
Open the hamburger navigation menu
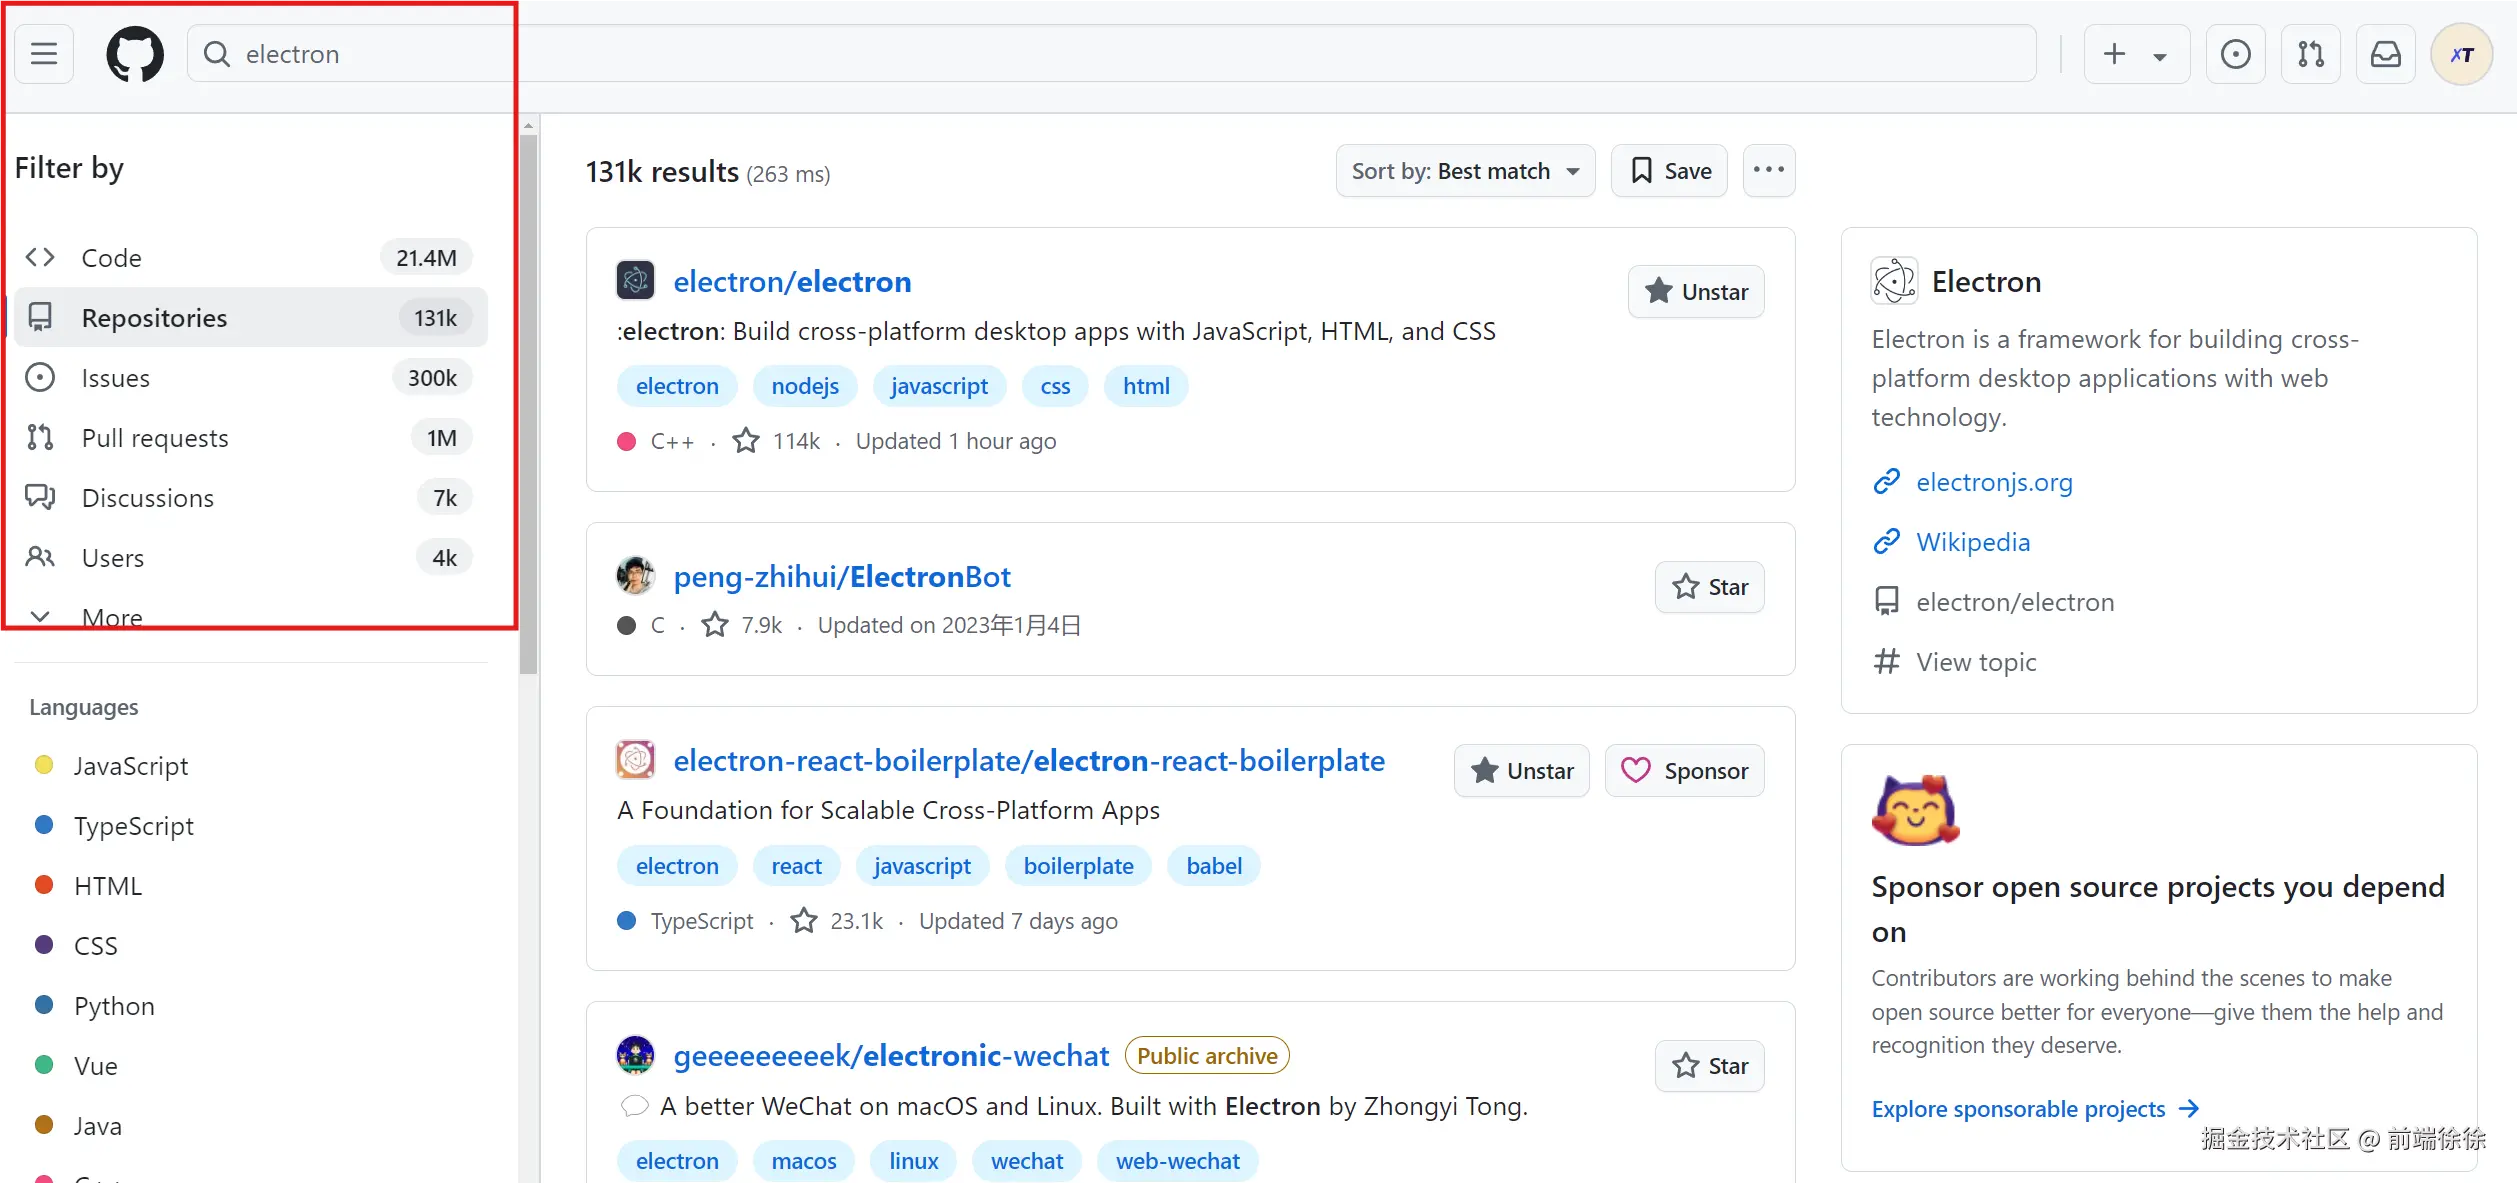(44, 54)
